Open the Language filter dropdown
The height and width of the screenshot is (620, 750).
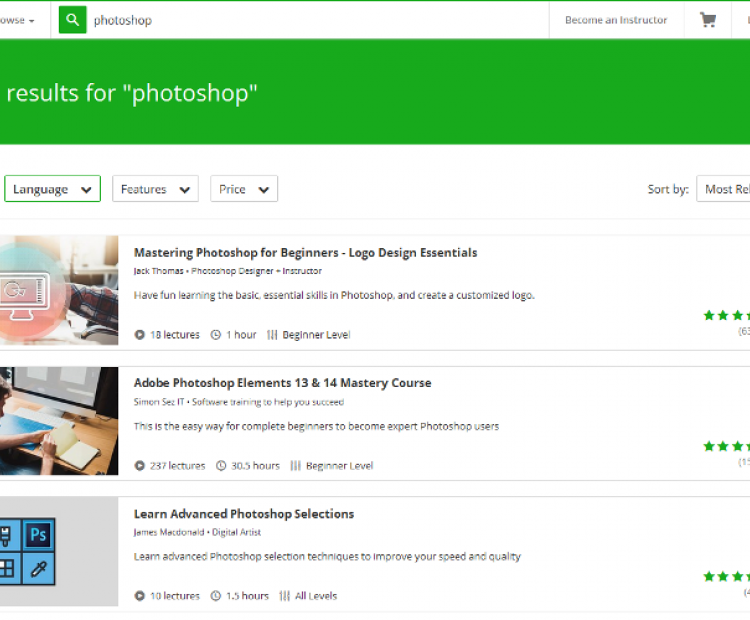(53, 189)
